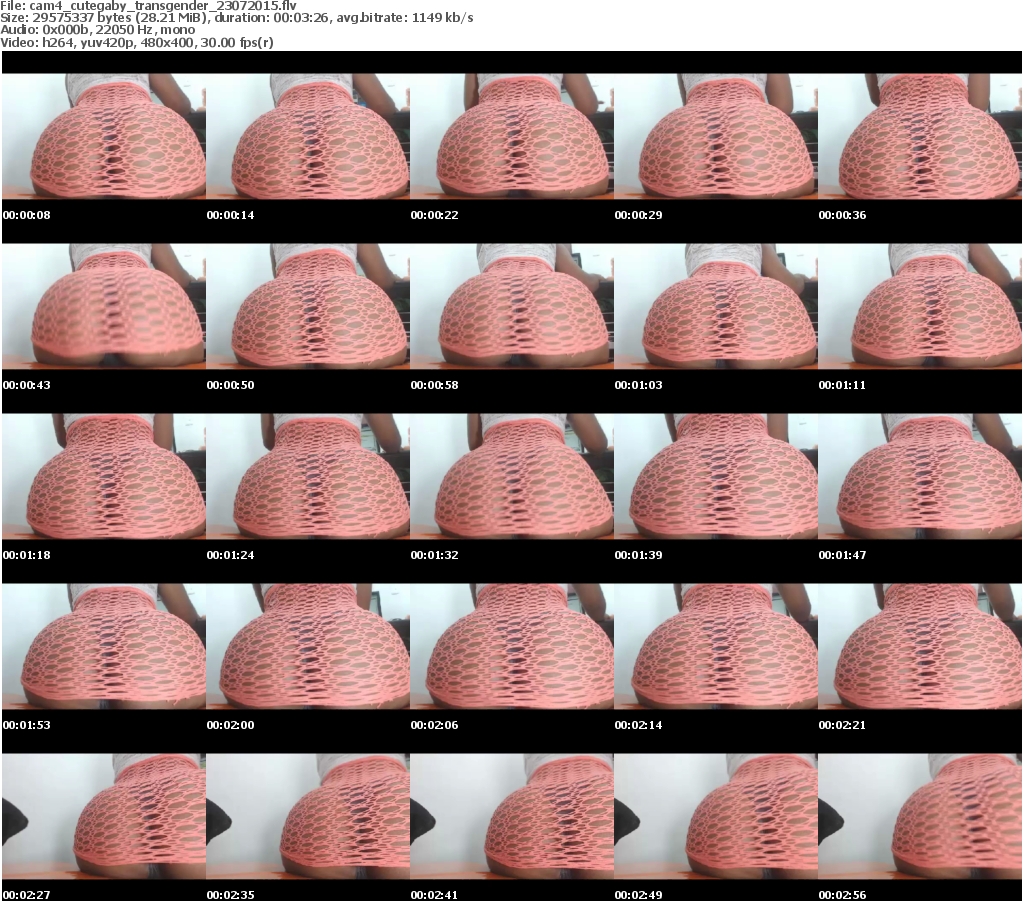Pick the thumbnail at 00:02:35
Image resolution: width=1024 pixels, height=901 pixels.
point(308,816)
